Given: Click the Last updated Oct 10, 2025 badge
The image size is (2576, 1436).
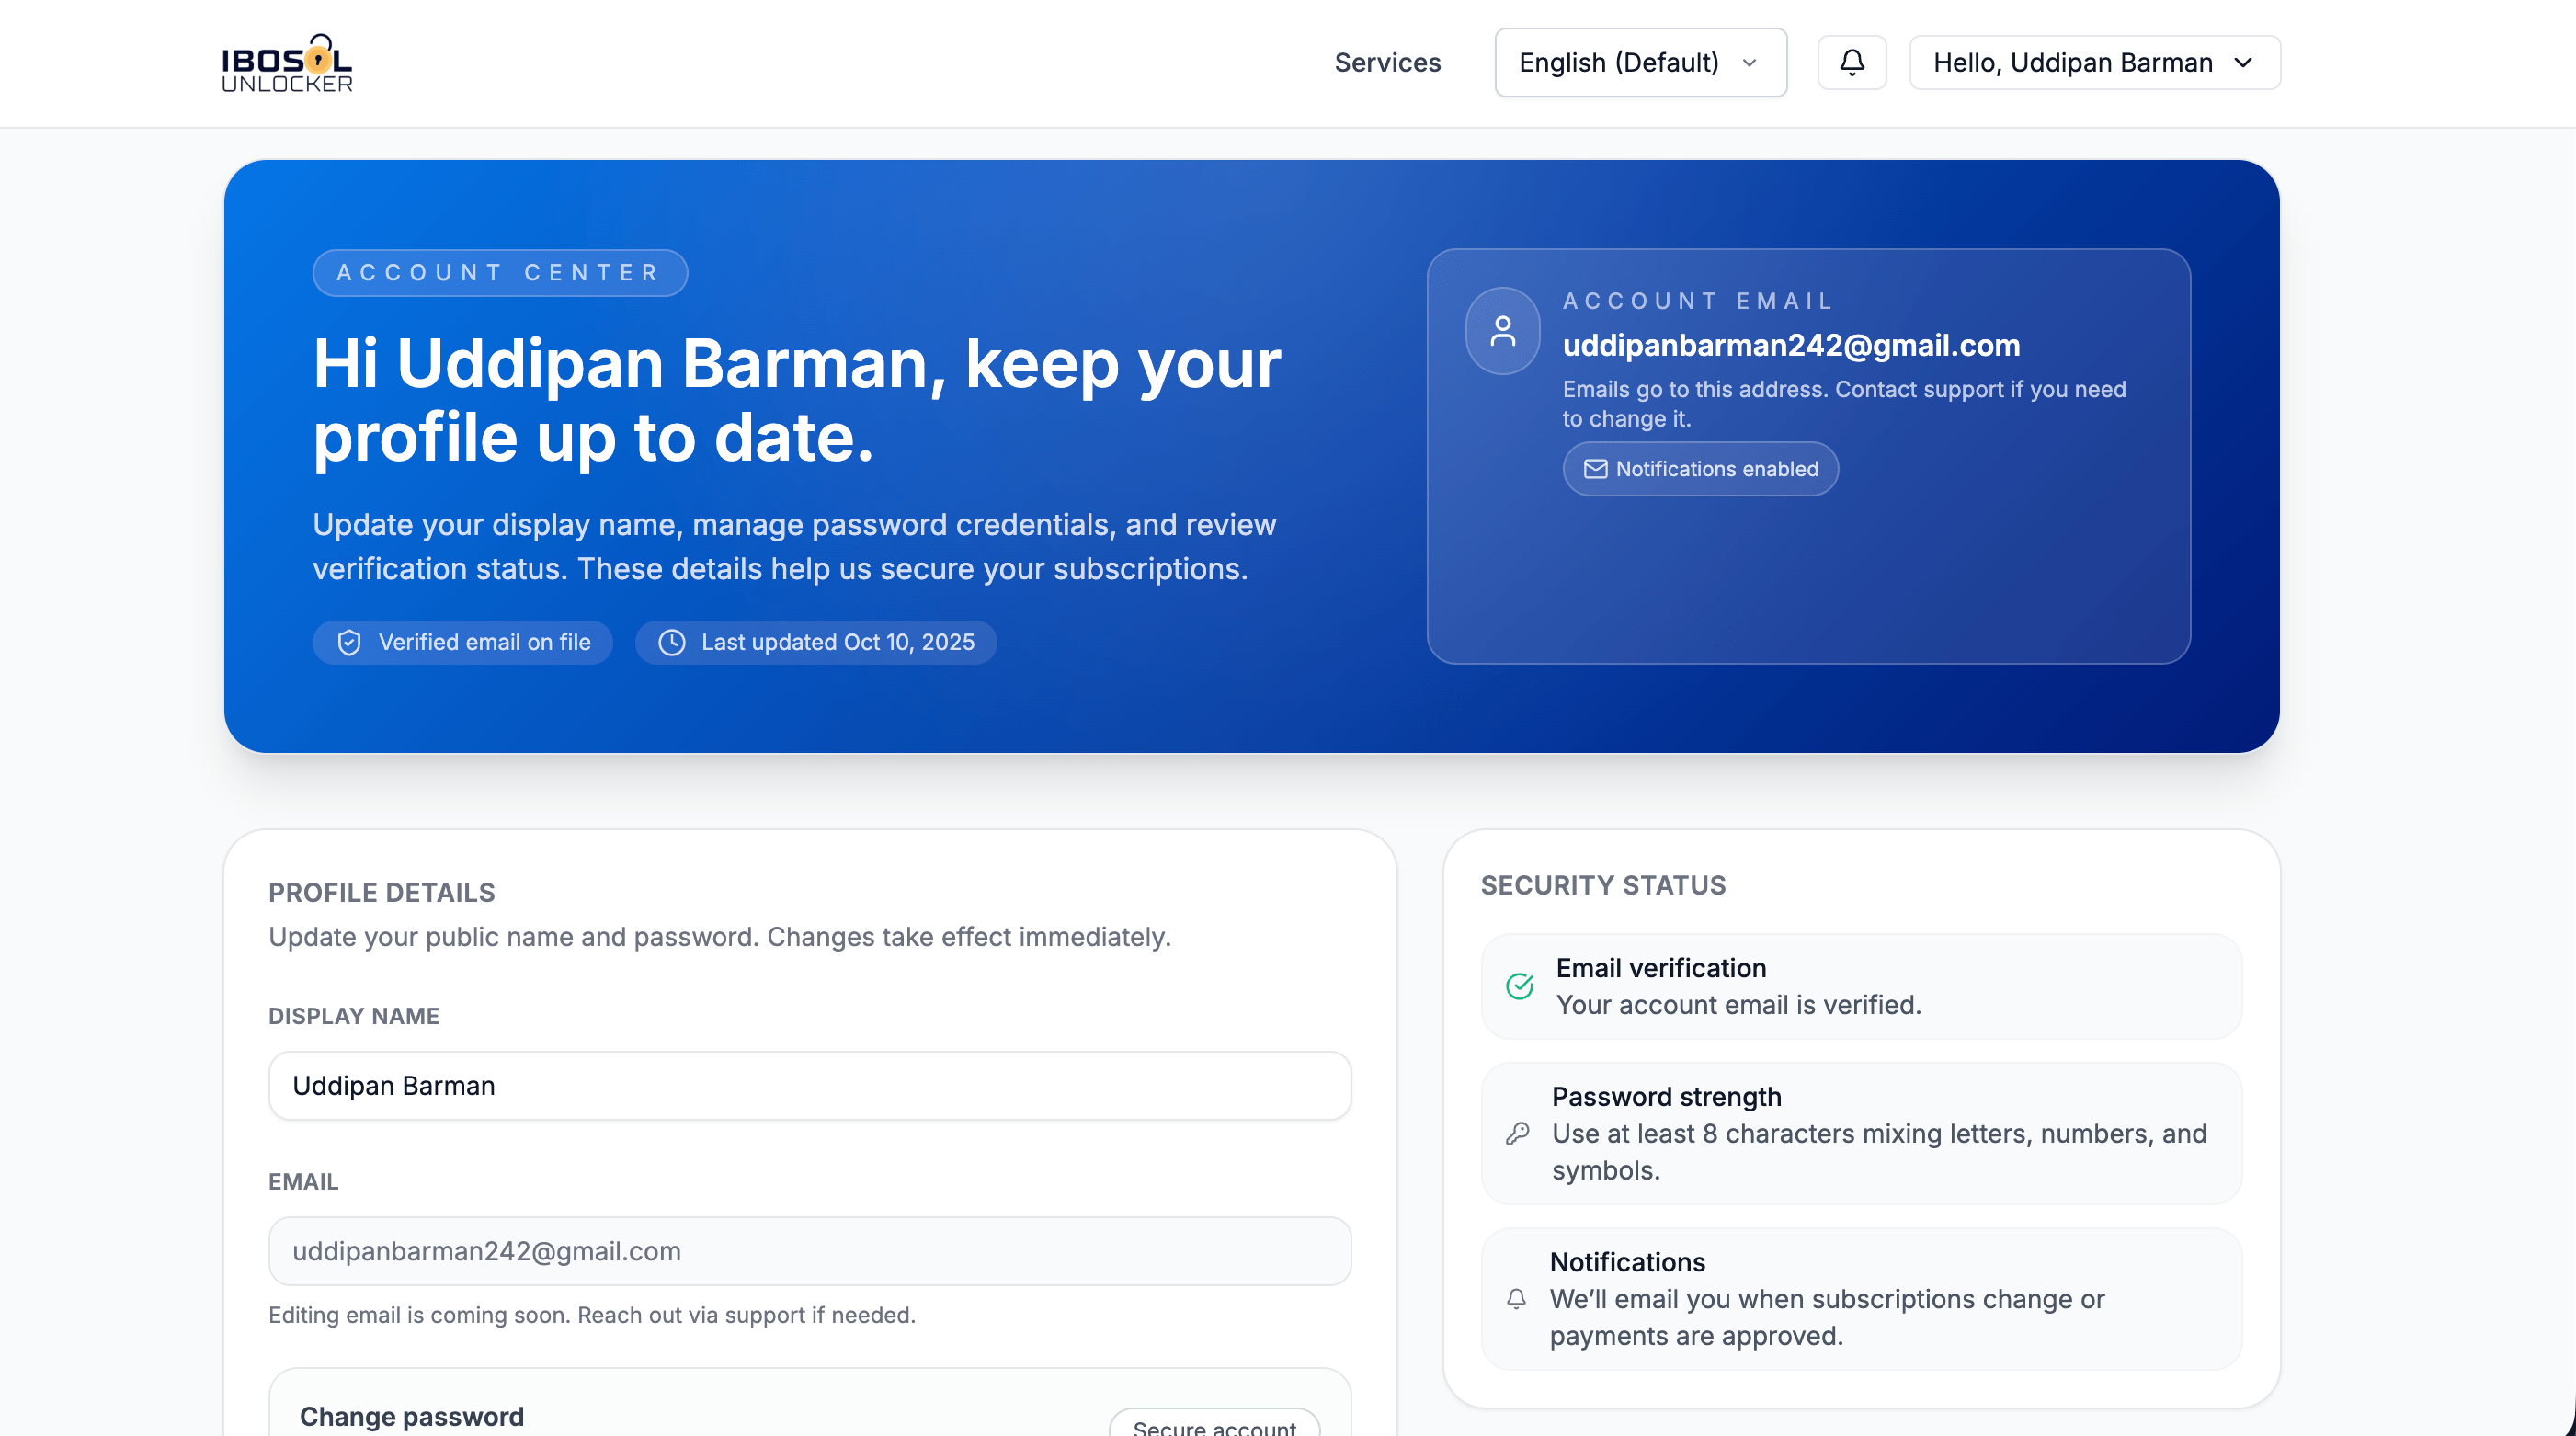Looking at the screenshot, I should [x=816, y=642].
